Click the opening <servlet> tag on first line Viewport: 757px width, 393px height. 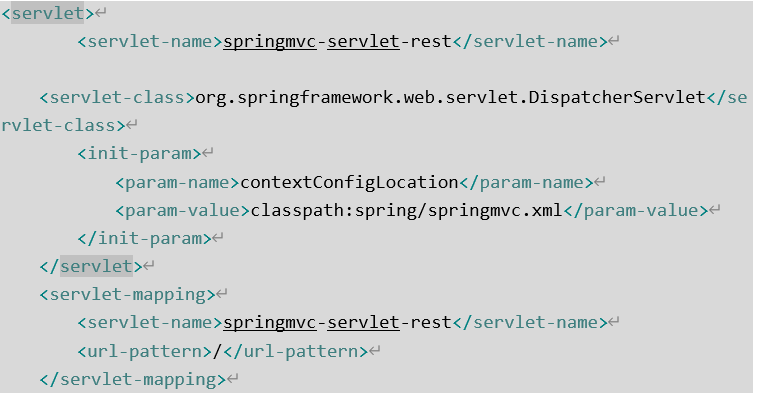[x=48, y=14]
